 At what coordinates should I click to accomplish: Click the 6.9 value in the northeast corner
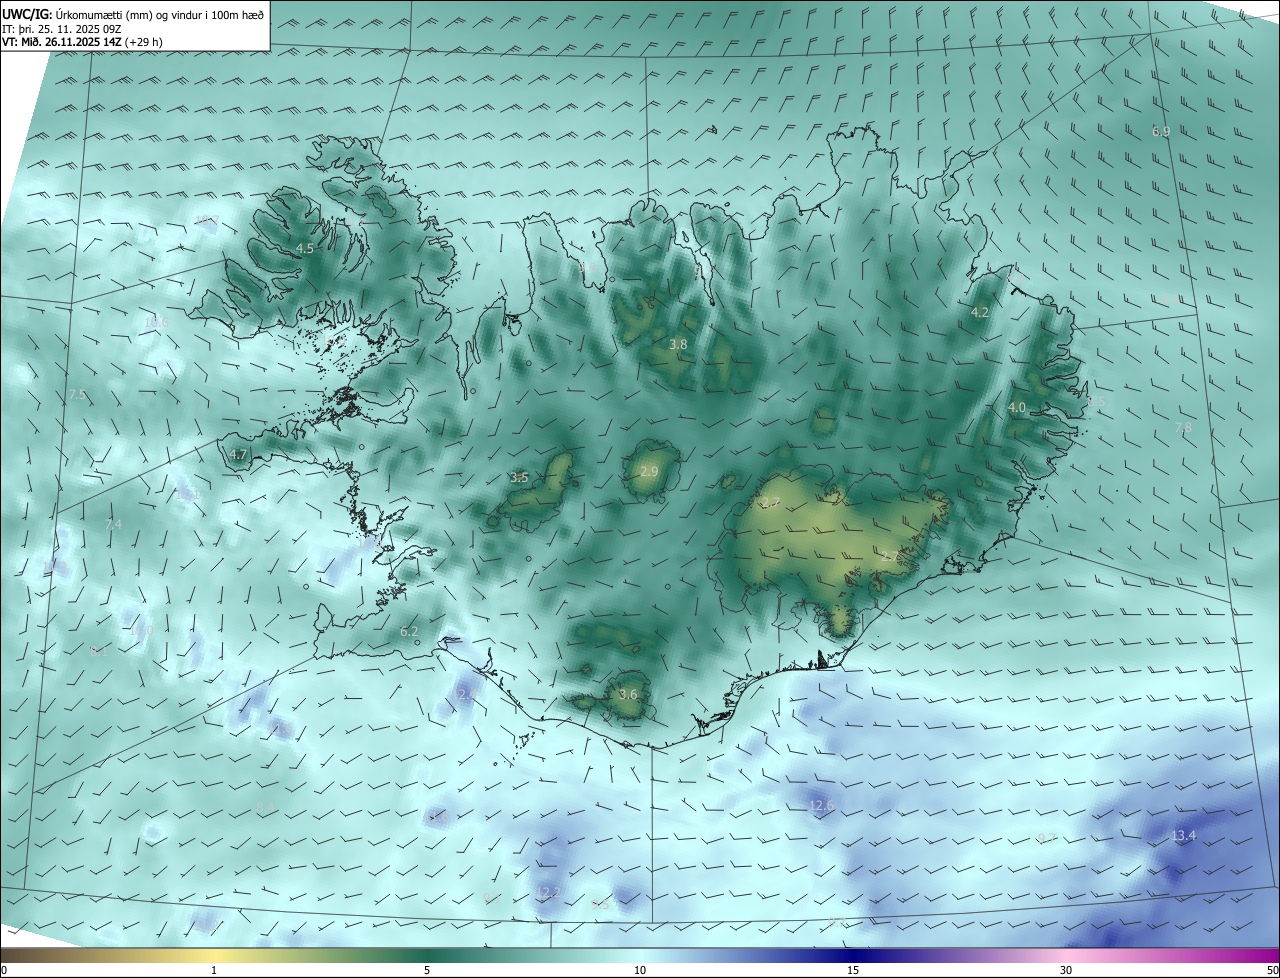tap(1161, 131)
